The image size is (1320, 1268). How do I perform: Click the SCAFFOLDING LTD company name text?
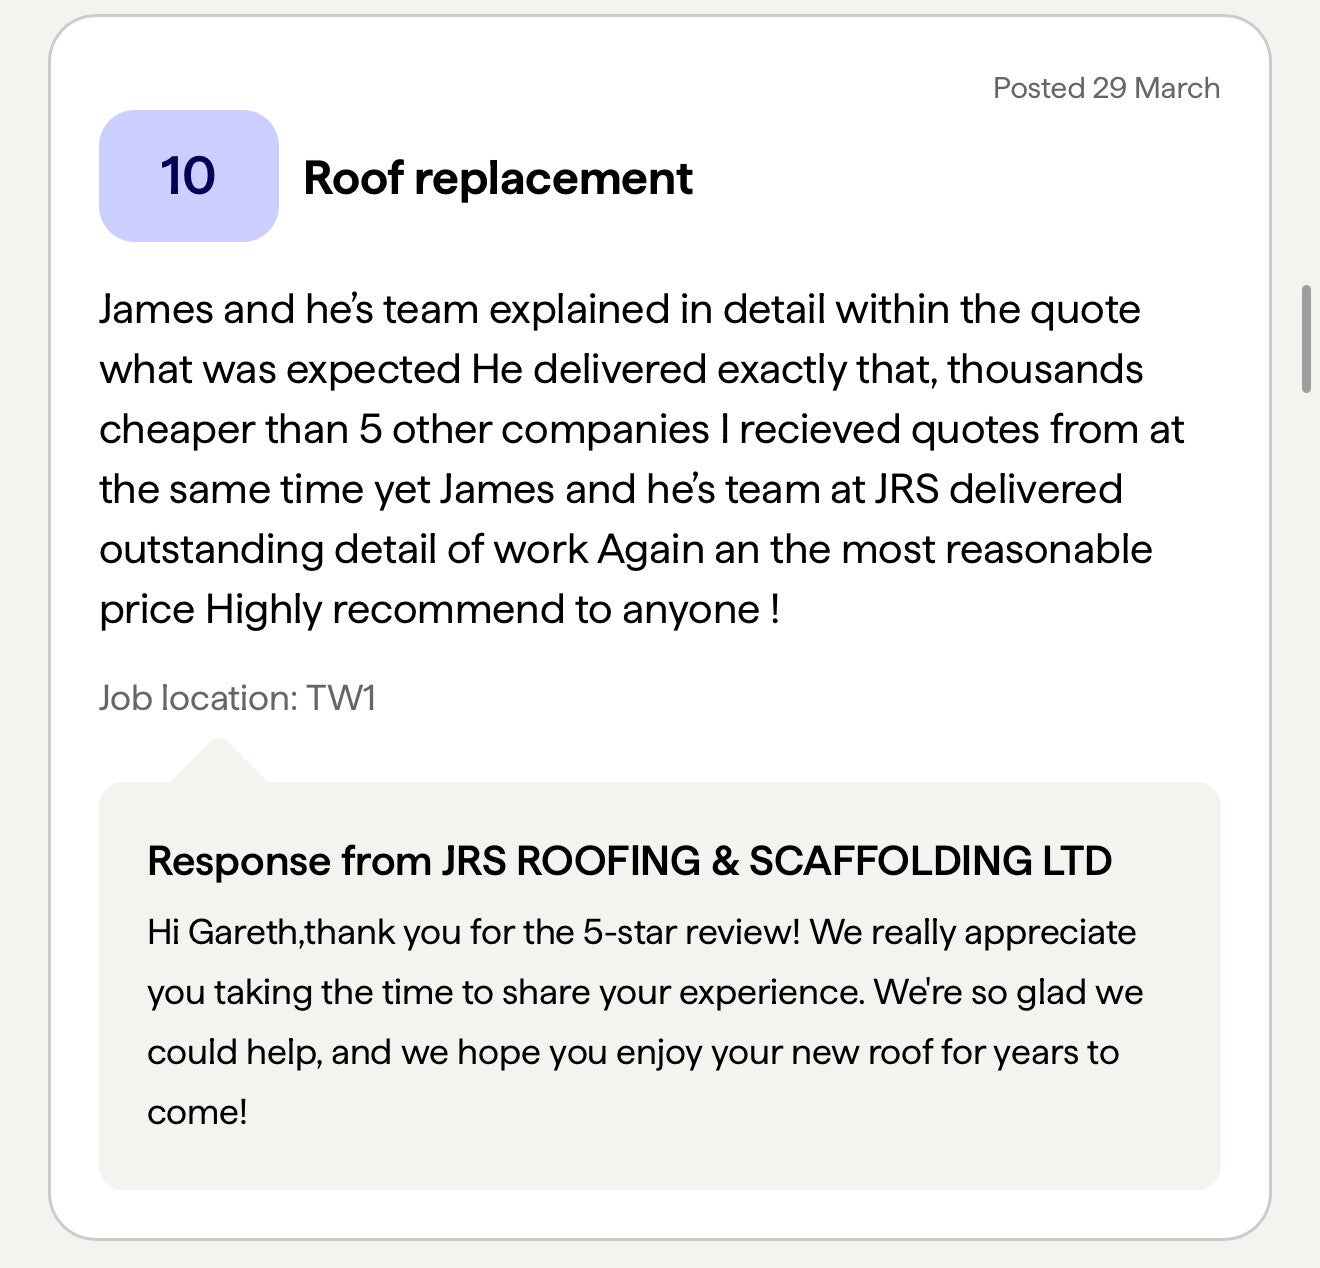click(x=930, y=861)
